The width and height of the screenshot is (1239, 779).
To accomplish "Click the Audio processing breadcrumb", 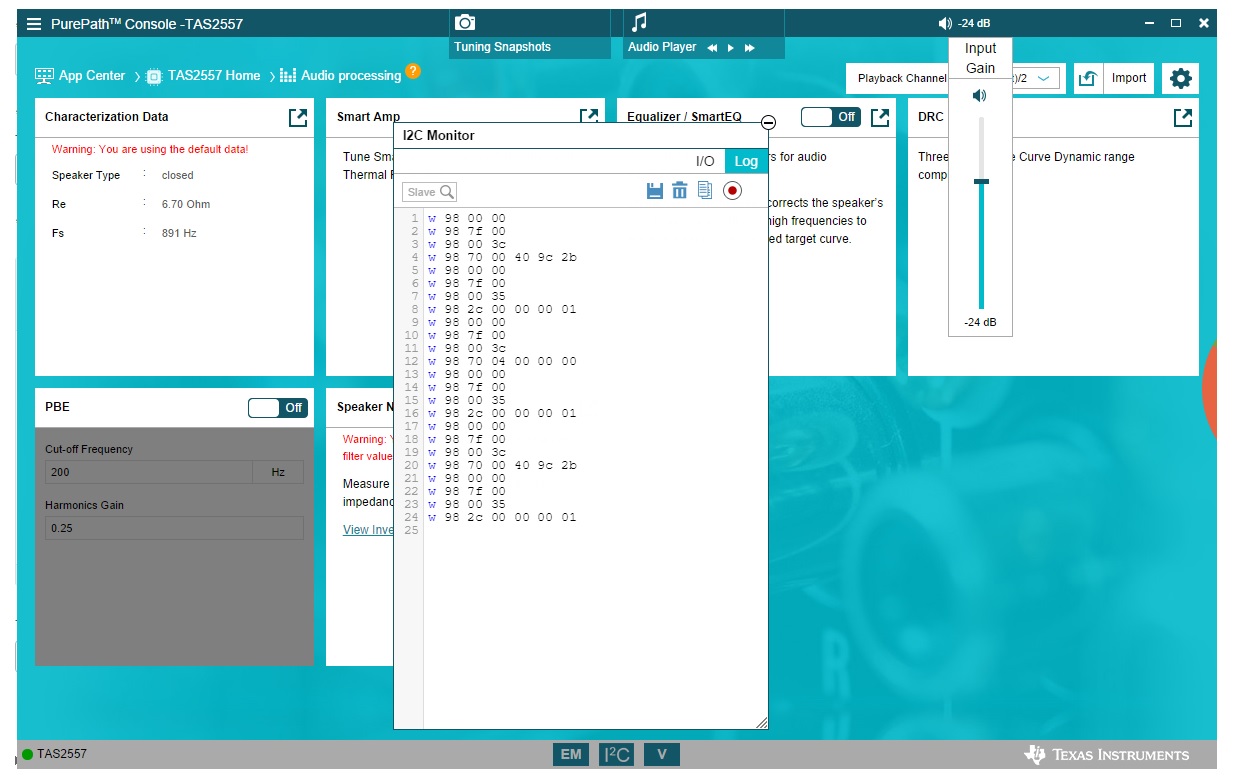I will 340,75.
